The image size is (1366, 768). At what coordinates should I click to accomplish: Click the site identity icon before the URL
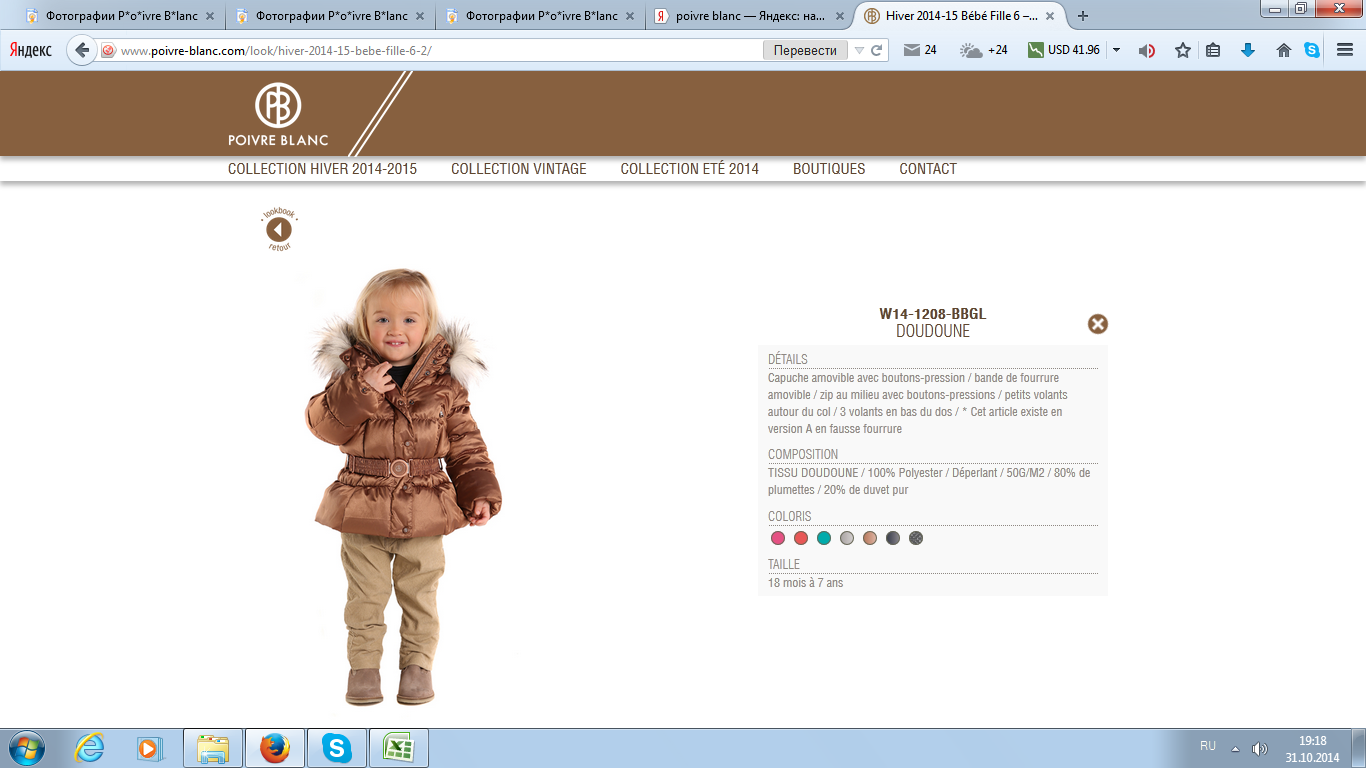pyautogui.click(x=109, y=50)
